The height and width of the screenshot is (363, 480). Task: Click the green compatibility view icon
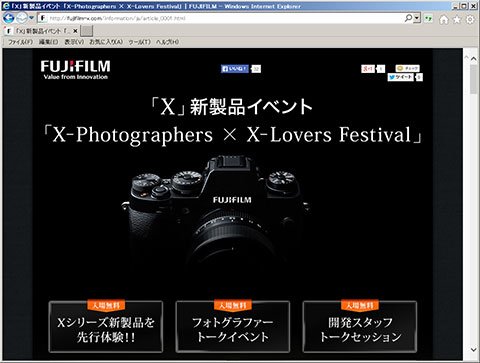[x=428, y=18]
